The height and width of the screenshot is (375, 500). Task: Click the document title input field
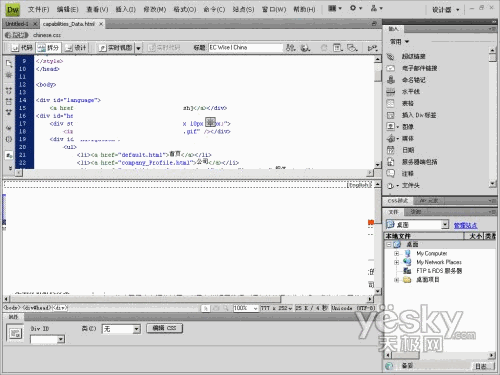(246, 48)
